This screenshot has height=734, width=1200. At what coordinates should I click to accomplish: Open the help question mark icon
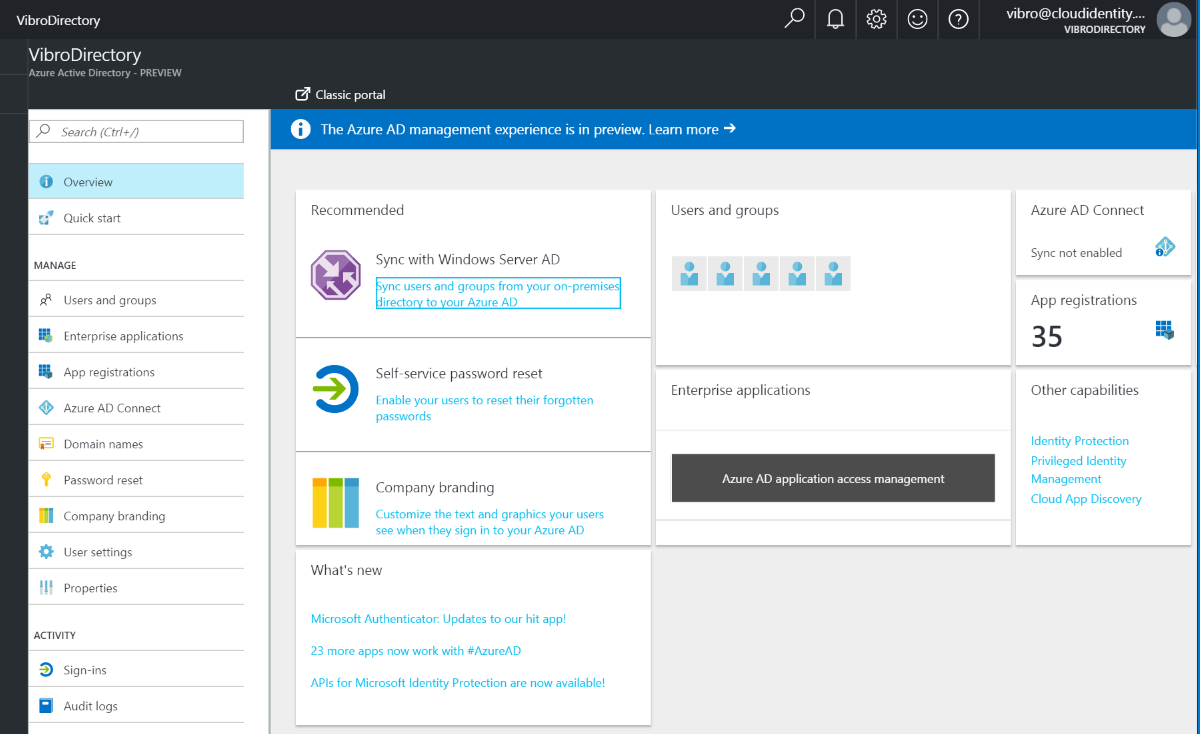click(x=959, y=19)
